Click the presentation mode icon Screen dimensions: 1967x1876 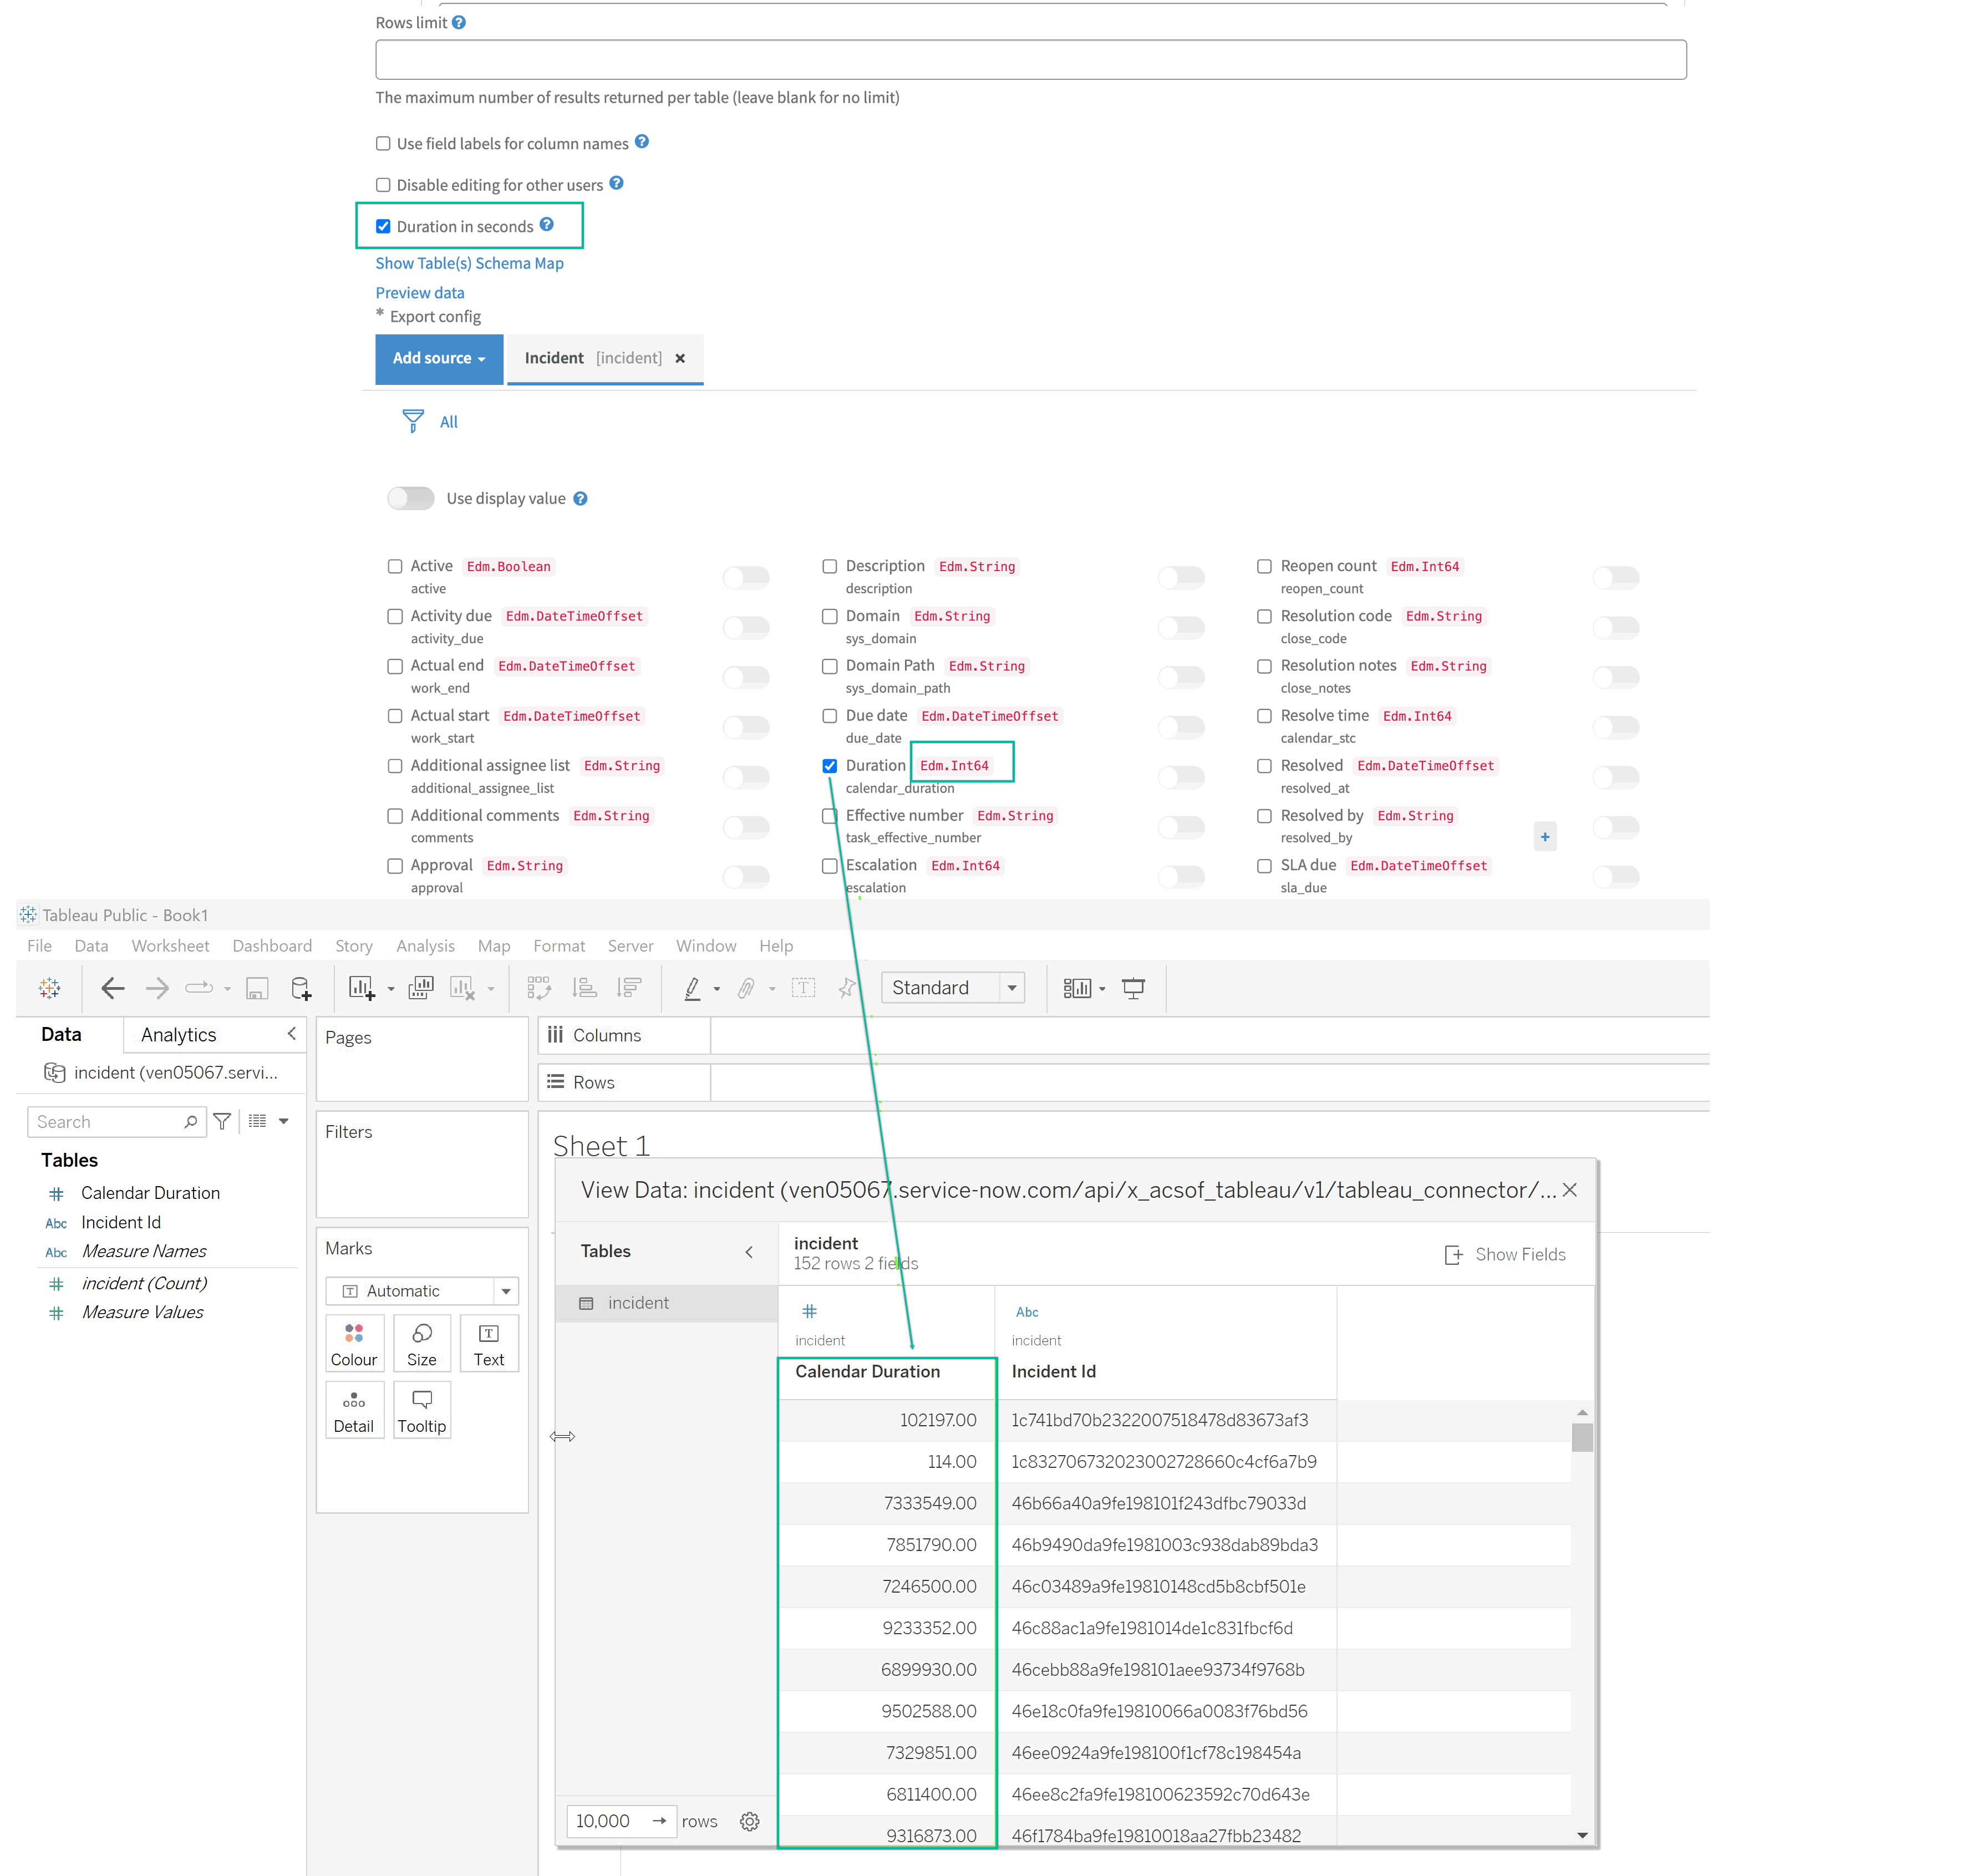(x=1133, y=988)
